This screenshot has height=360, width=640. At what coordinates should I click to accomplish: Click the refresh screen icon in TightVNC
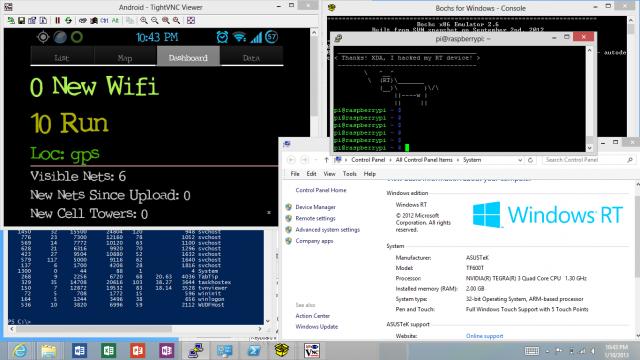pos(68,20)
